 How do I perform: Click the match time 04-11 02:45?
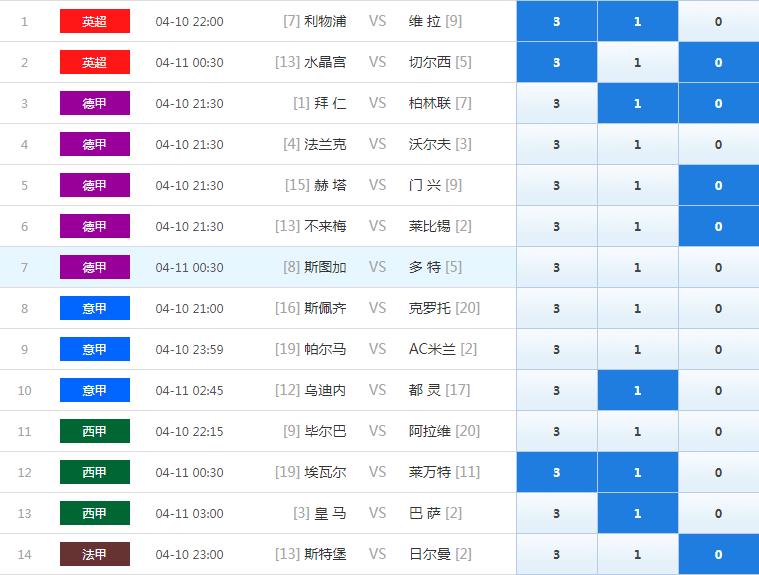coord(189,391)
